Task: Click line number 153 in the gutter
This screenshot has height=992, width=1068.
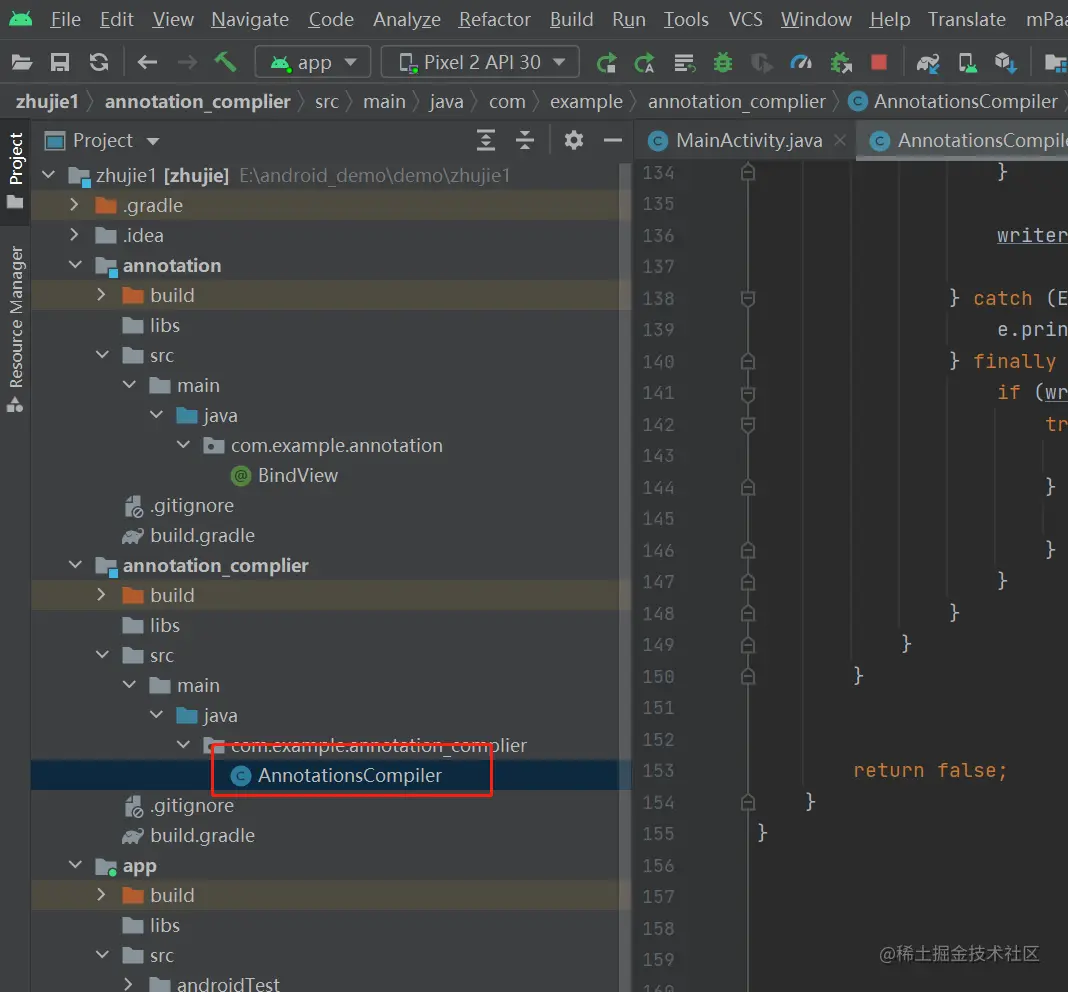Action: coord(658,771)
